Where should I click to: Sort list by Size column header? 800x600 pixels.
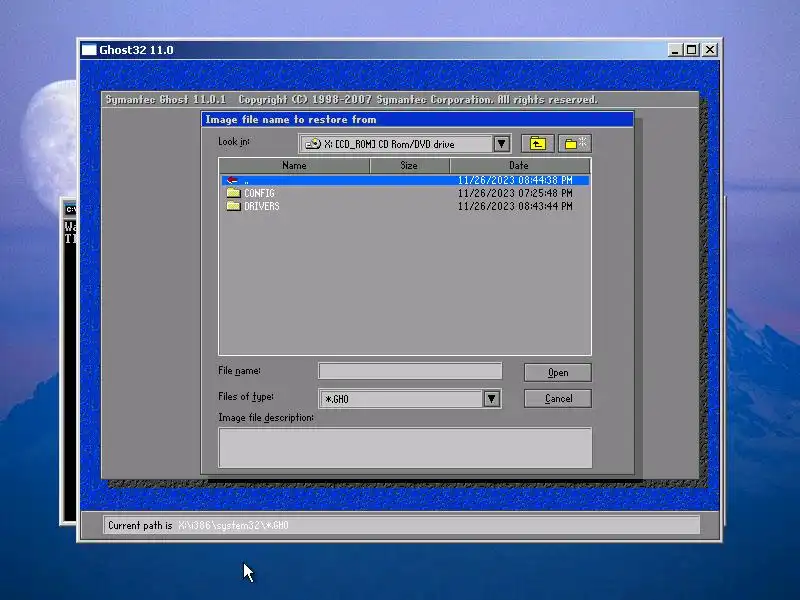click(409, 165)
